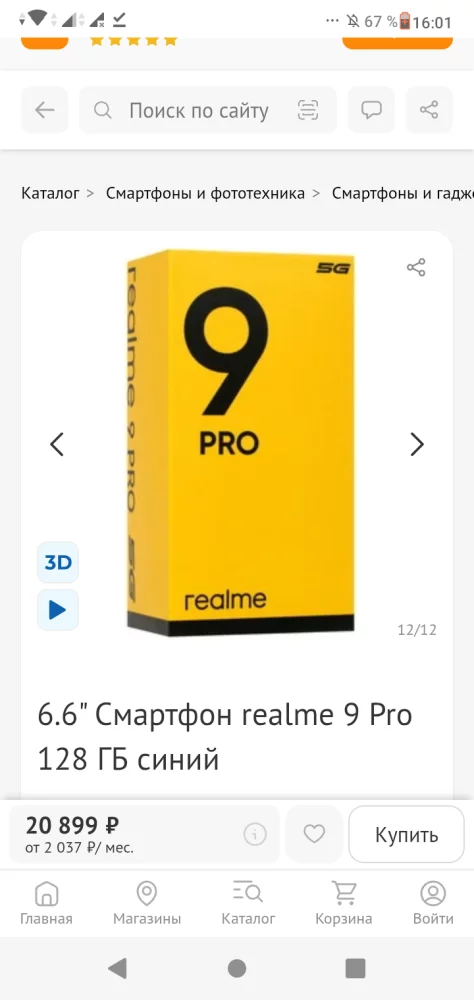Share the product via card share icon

pyautogui.click(x=416, y=267)
